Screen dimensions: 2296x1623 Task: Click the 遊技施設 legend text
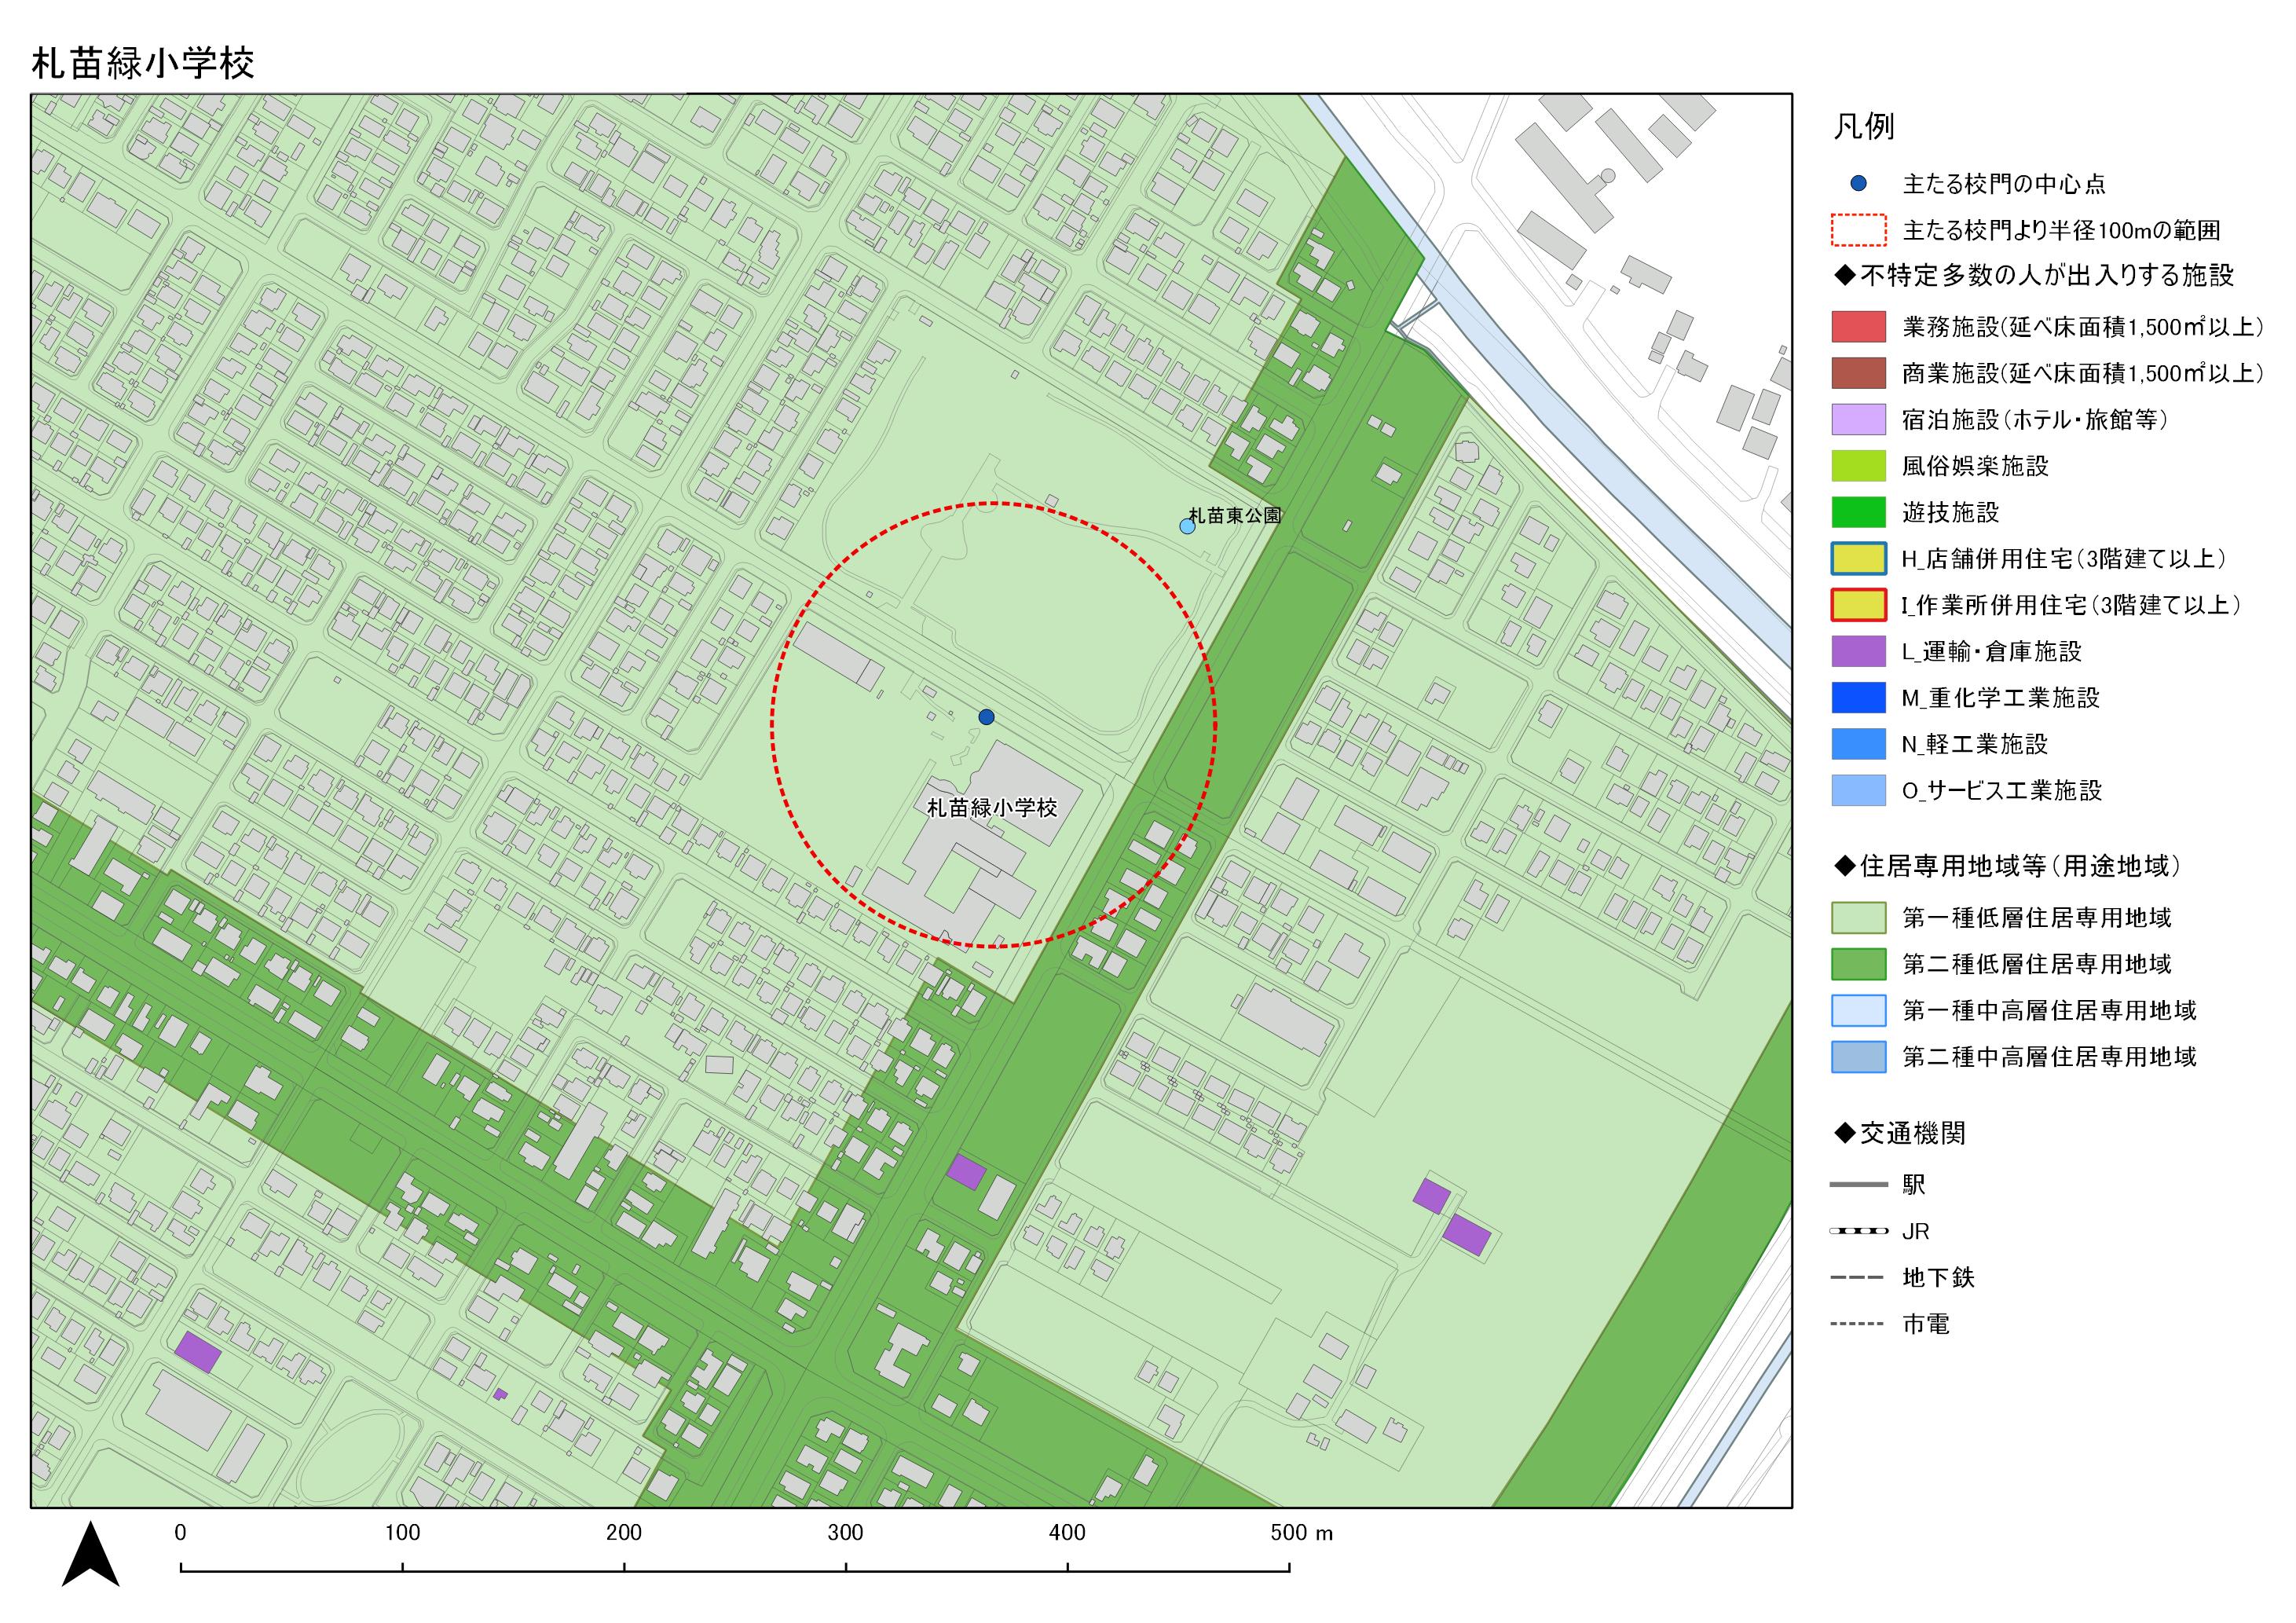point(1950,512)
